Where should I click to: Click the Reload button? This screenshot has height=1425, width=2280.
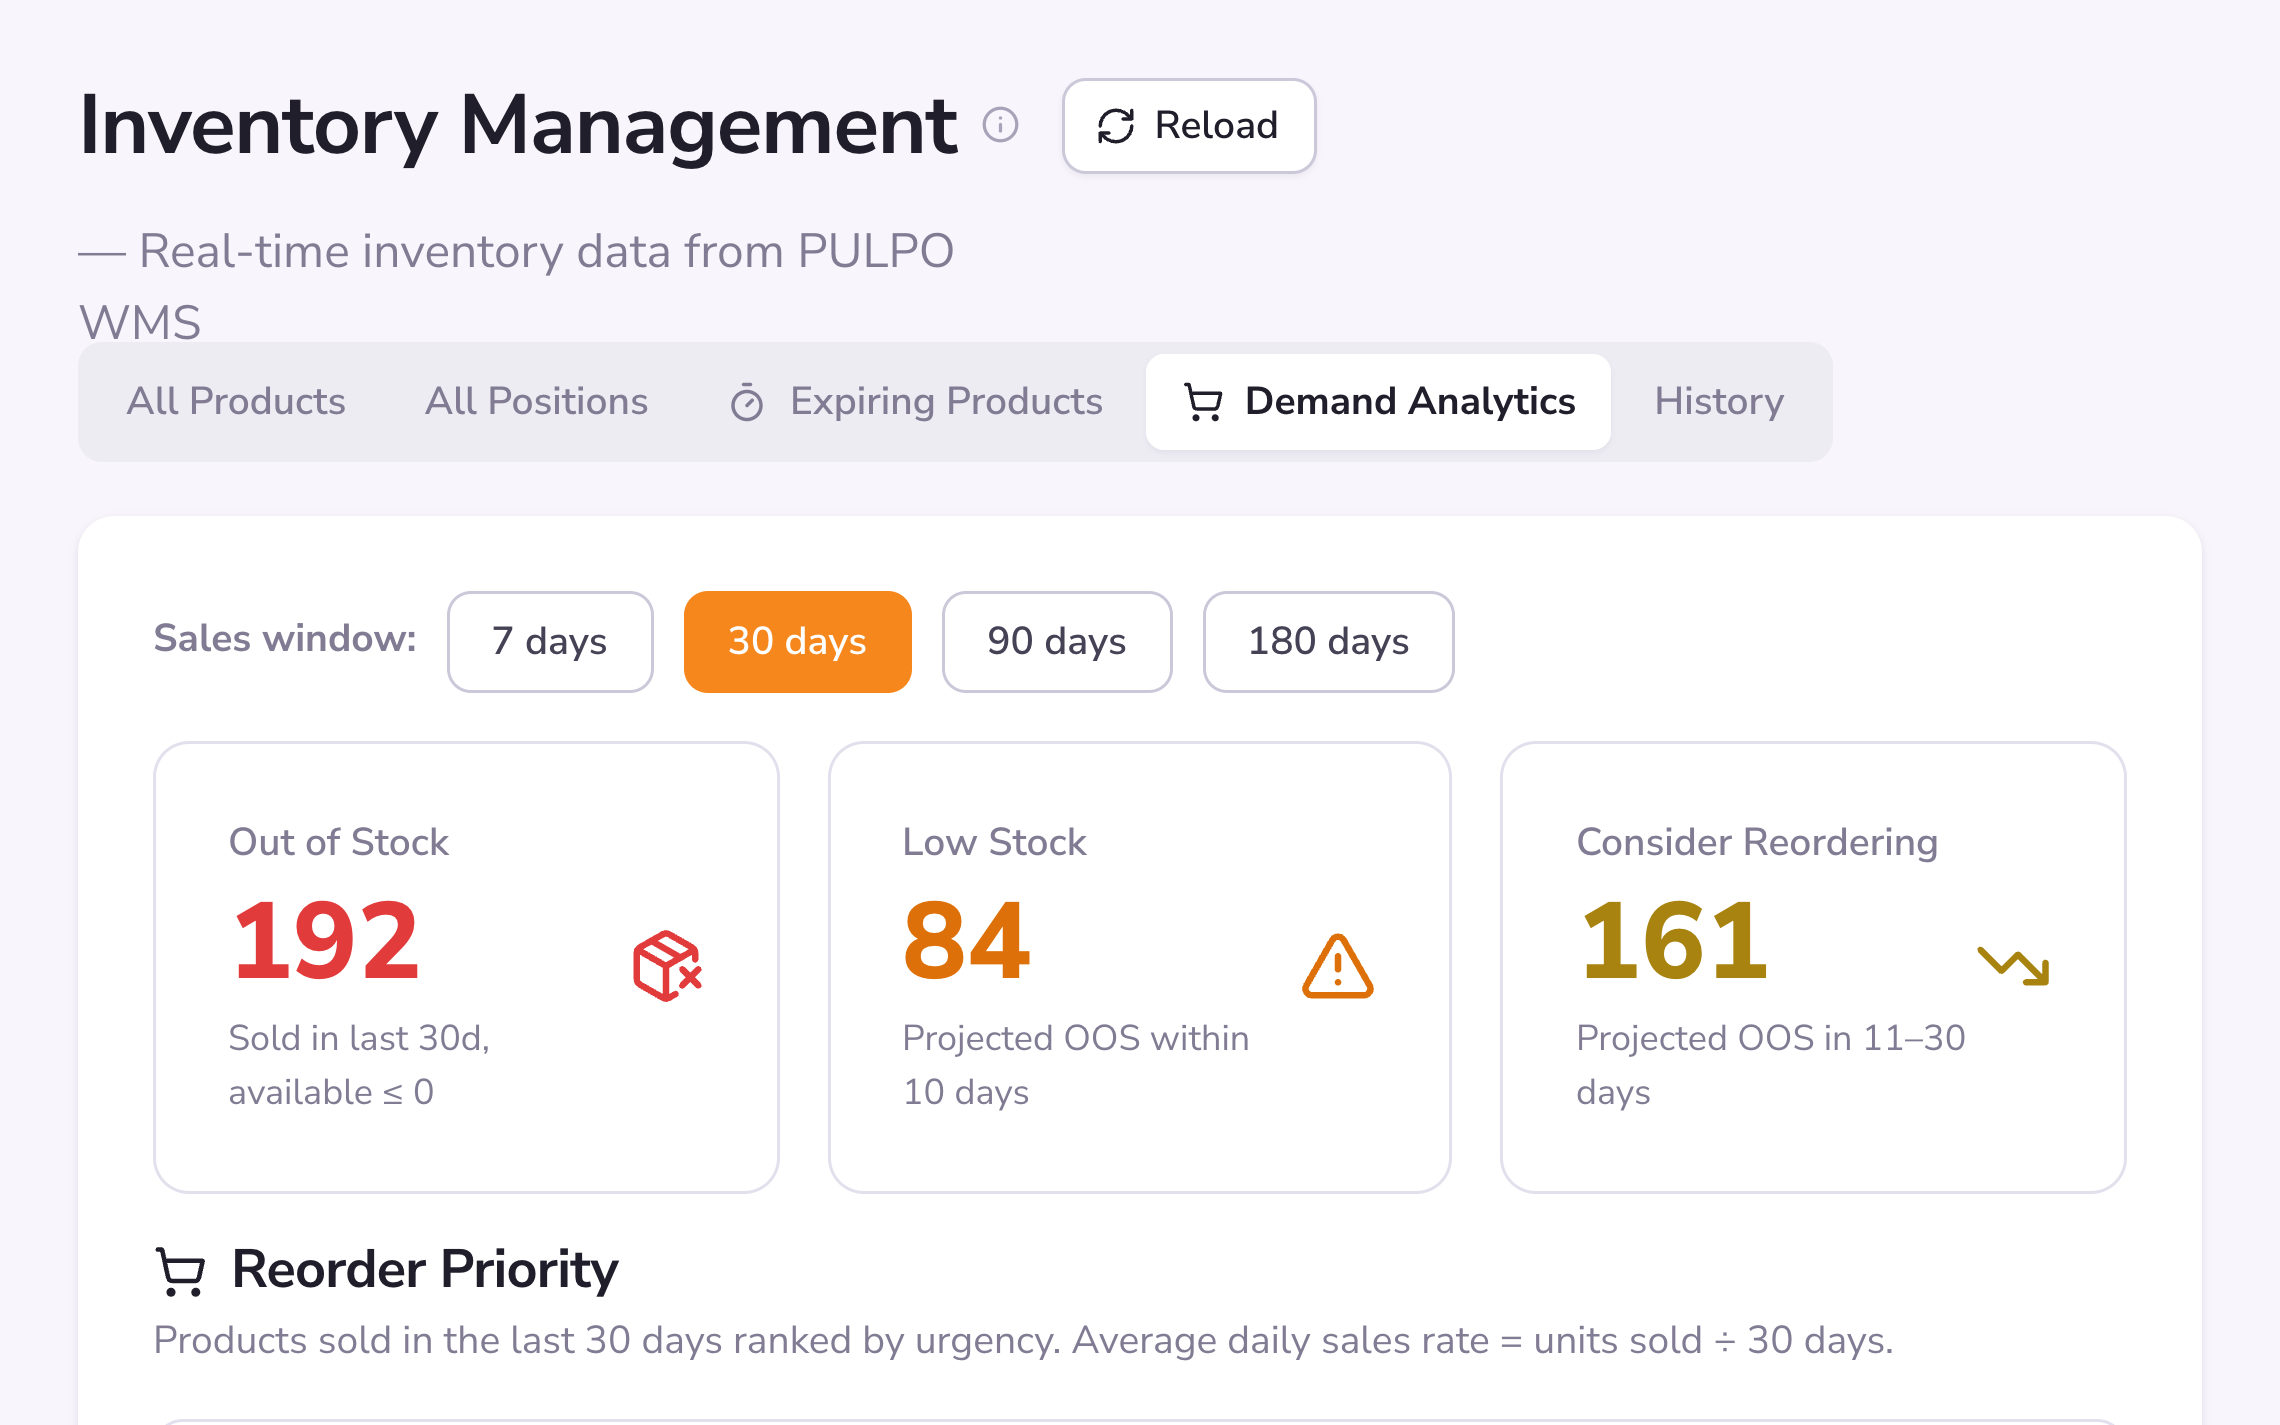1189,126
